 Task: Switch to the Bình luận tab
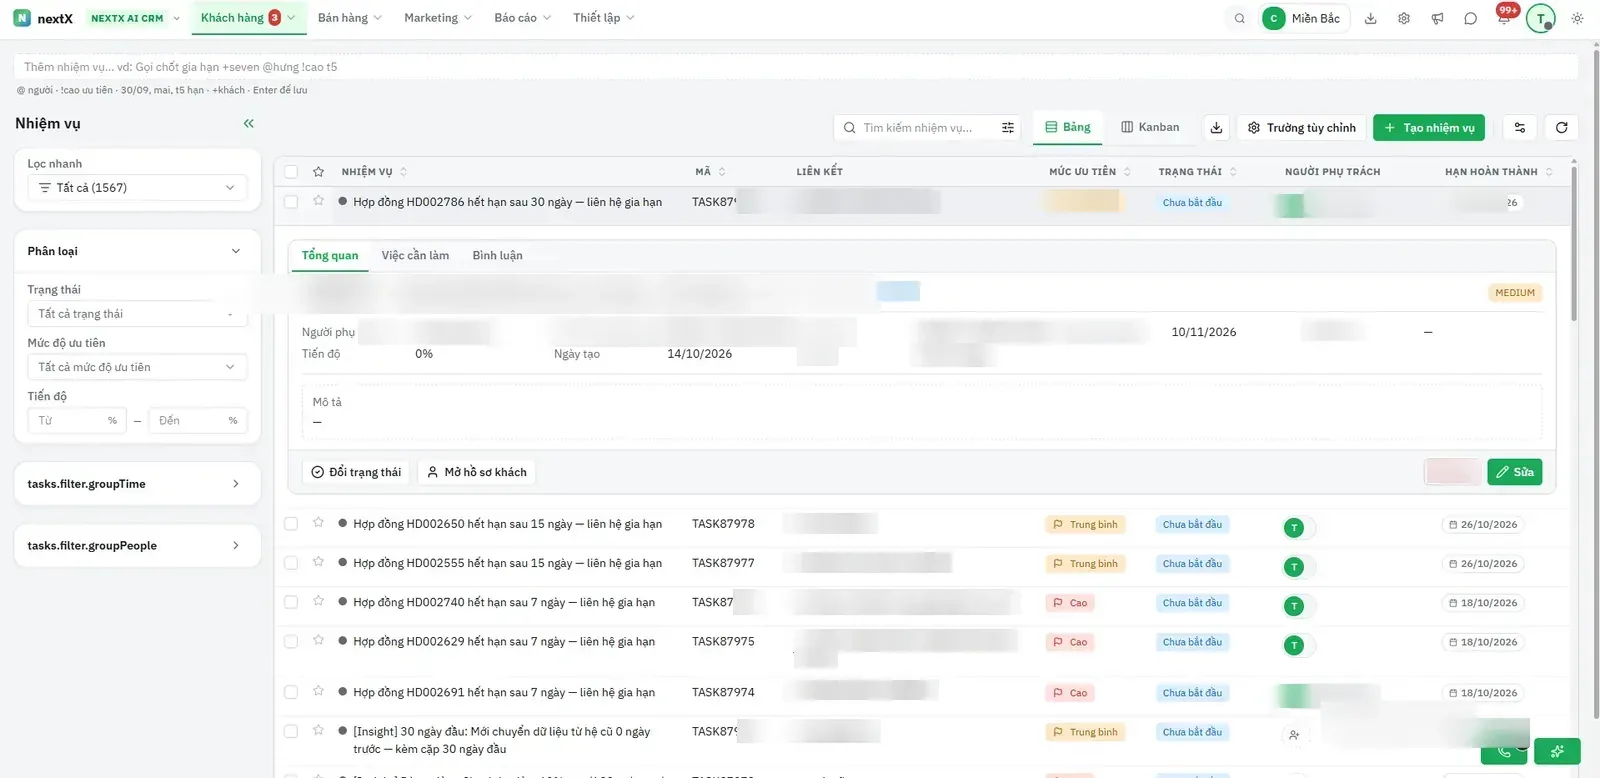[x=497, y=256]
